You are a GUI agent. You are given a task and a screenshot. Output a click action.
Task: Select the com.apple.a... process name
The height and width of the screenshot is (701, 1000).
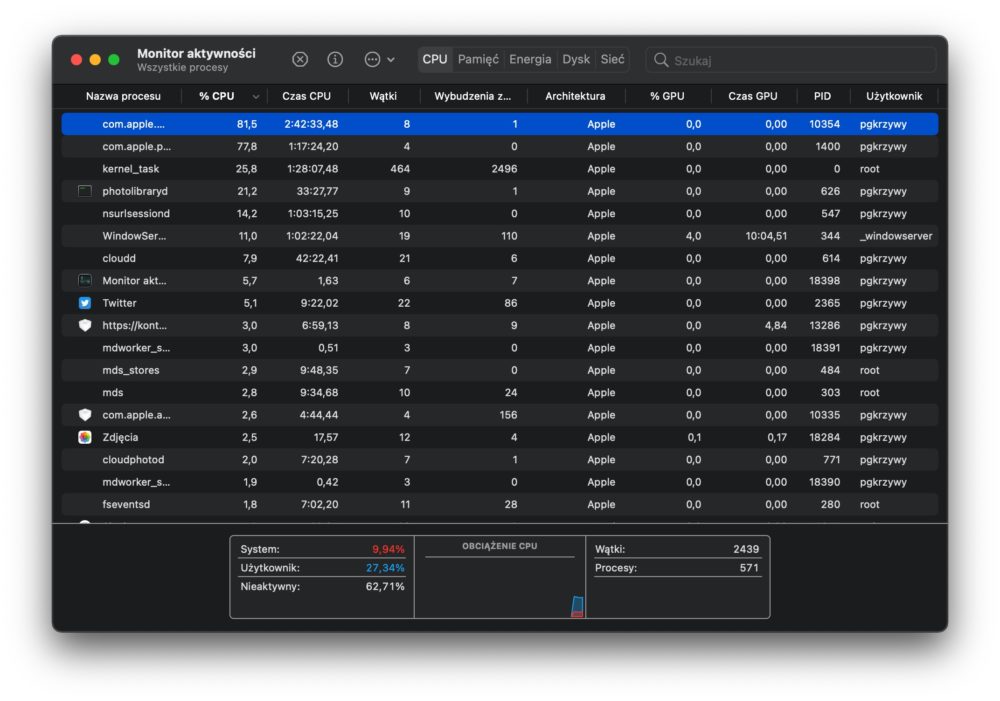[x=136, y=415]
